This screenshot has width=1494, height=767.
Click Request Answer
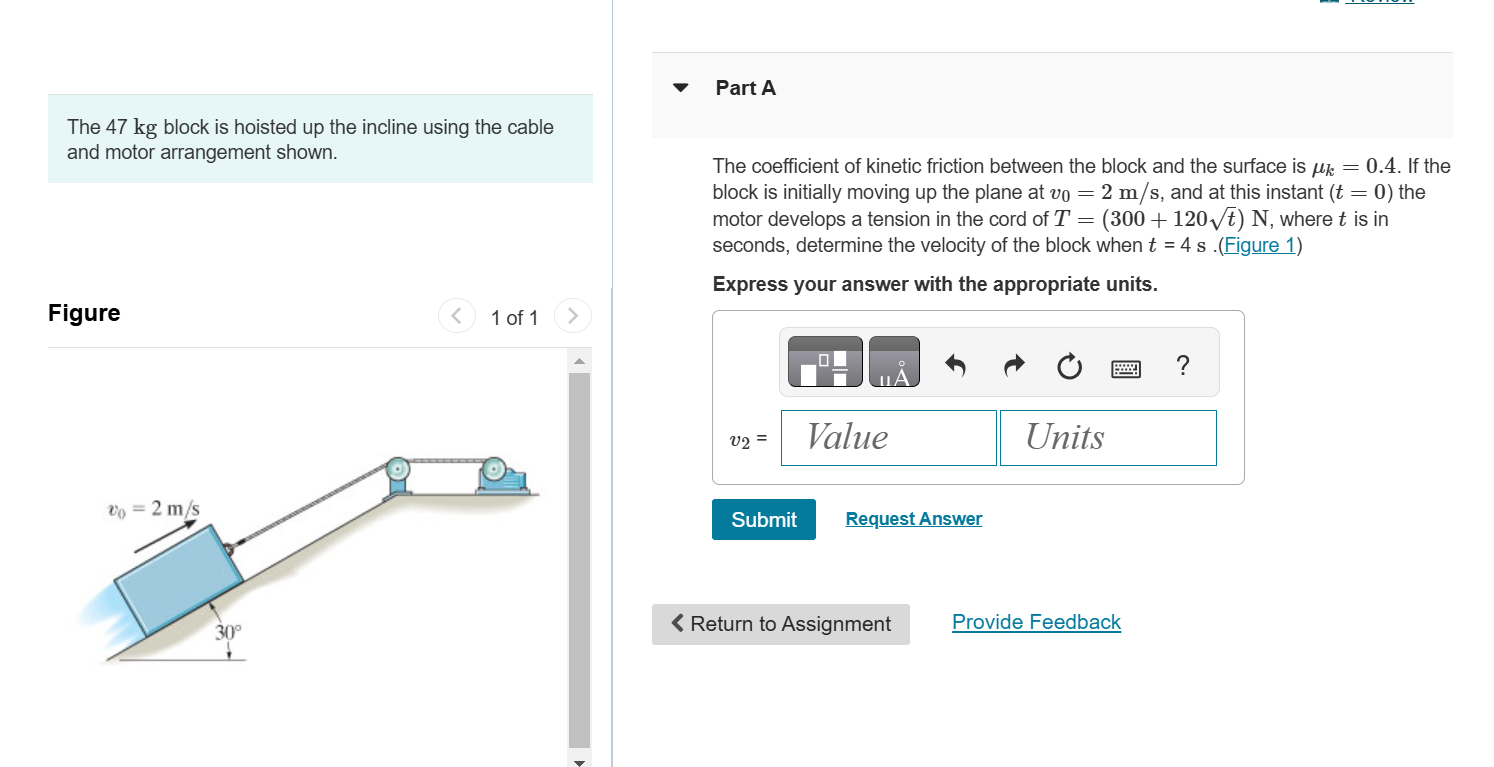click(x=912, y=518)
